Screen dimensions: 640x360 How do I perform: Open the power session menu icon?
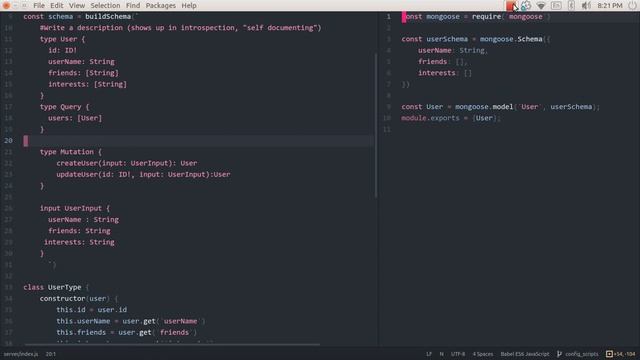(x=632, y=6)
